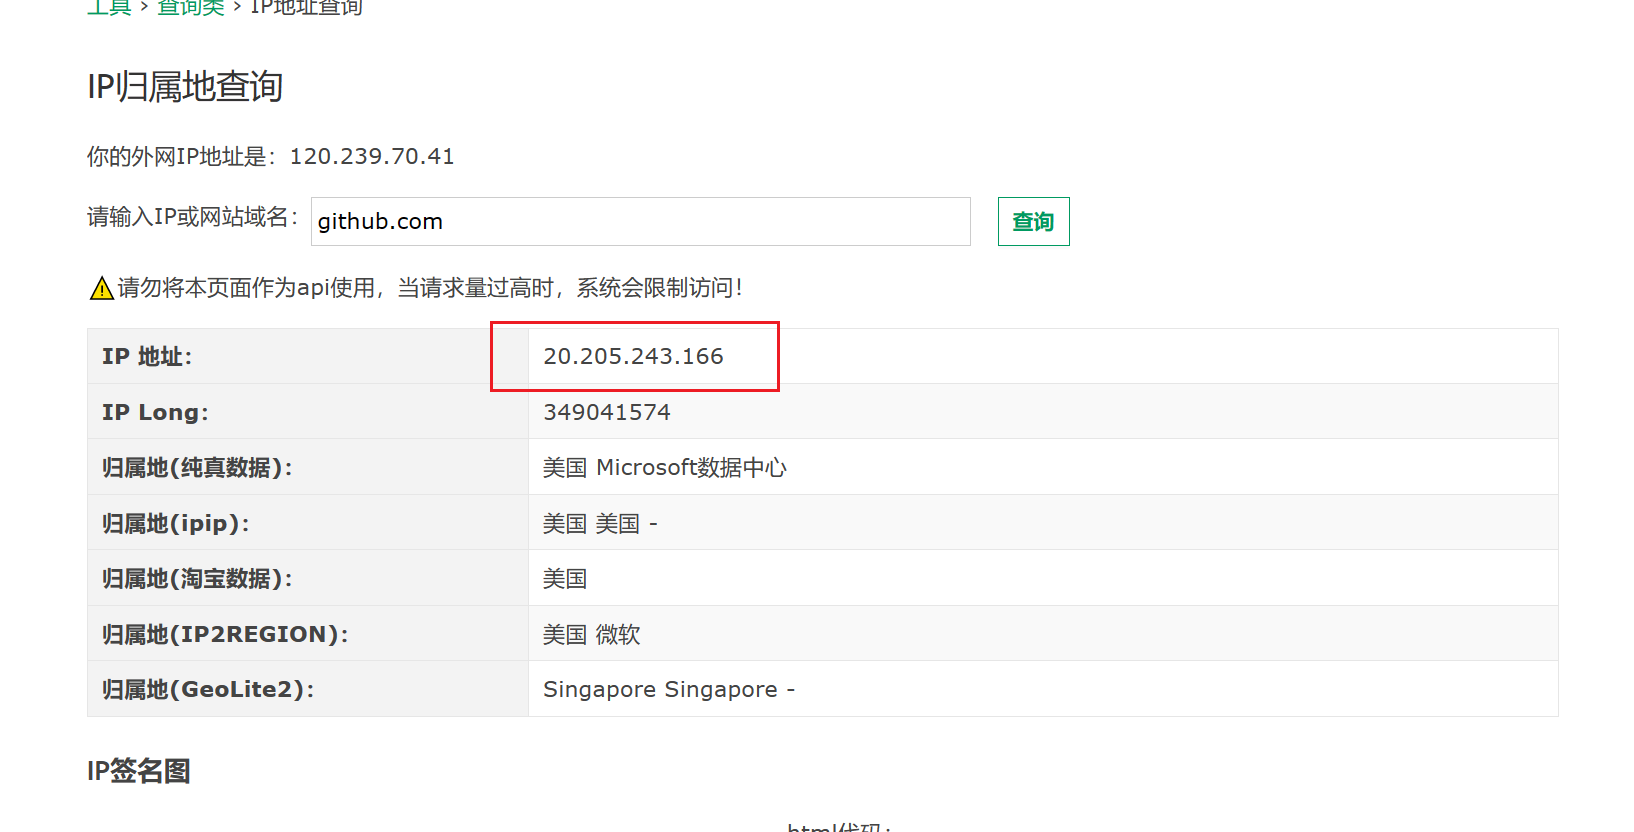Click the 美国 微软 IP2REGION value
This screenshot has width=1634, height=832.
point(592,634)
